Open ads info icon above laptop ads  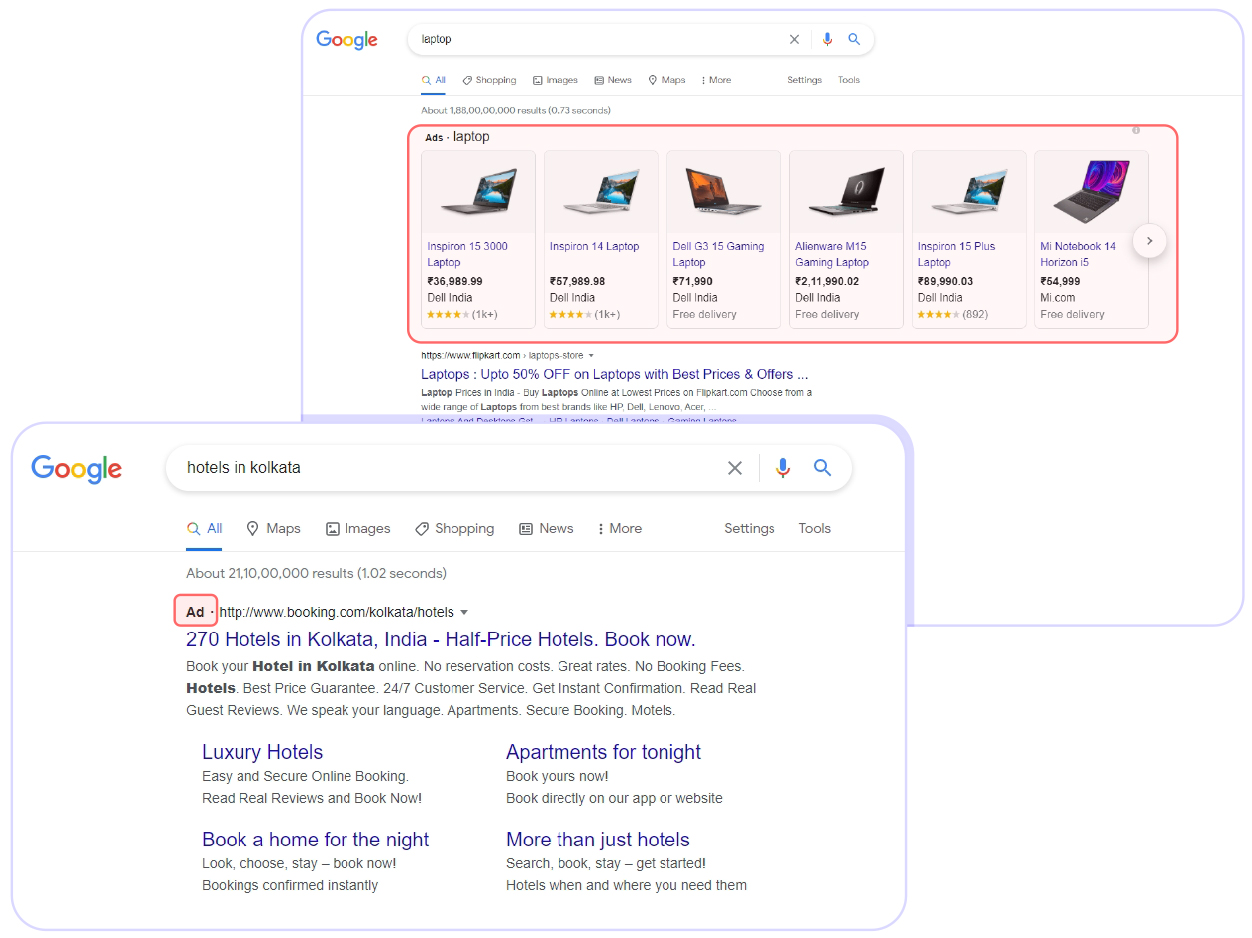(x=1136, y=130)
